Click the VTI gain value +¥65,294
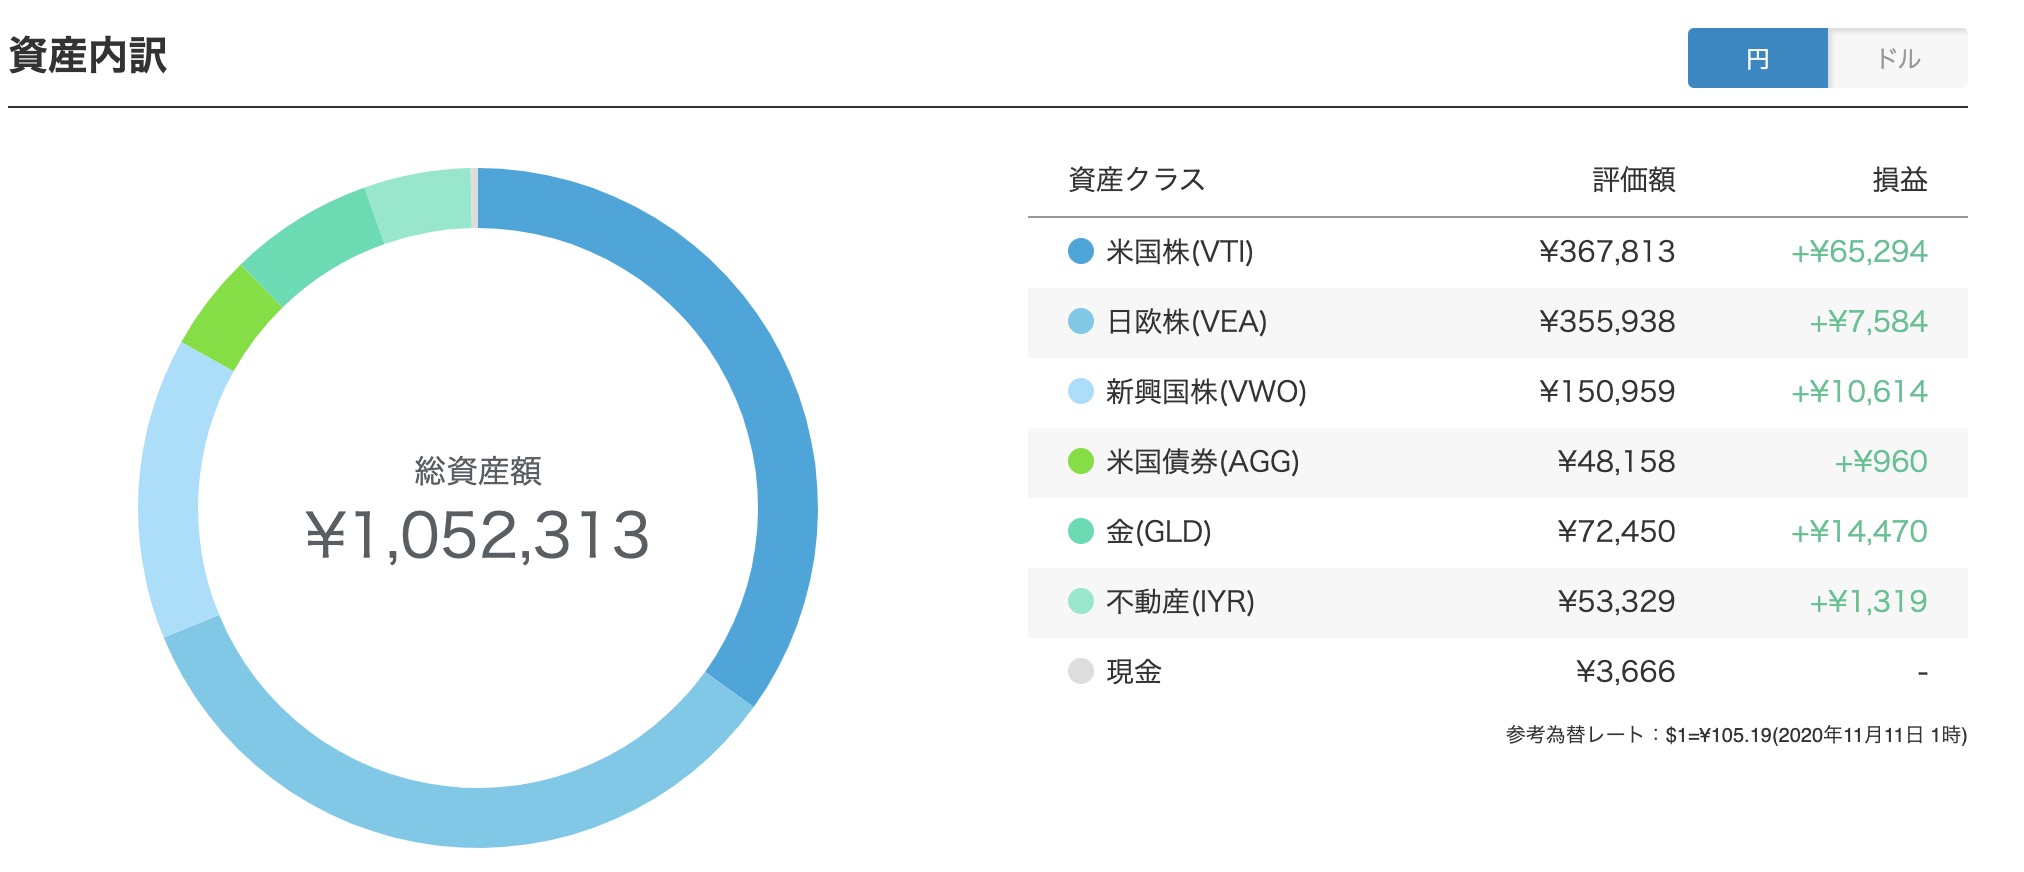 (1859, 251)
